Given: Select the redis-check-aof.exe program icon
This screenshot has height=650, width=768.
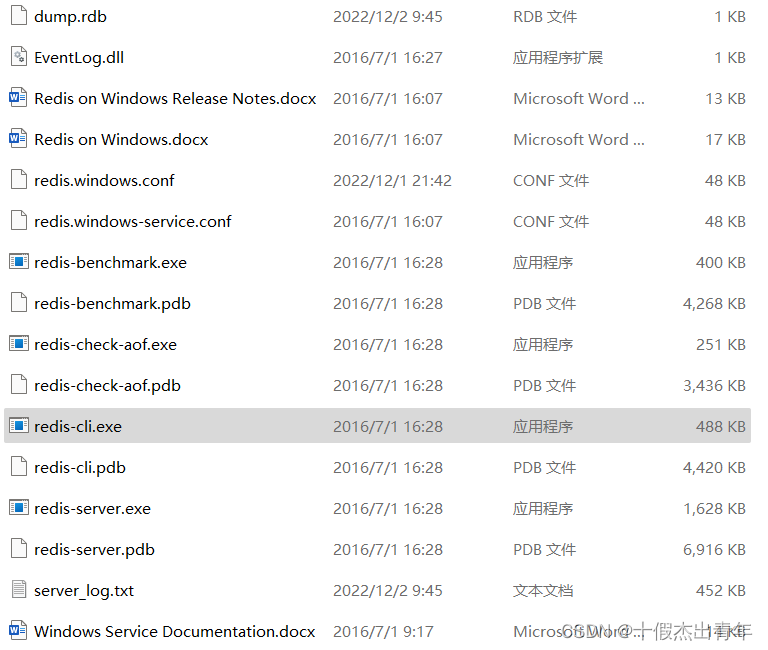Looking at the screenshot, I should pos(18,344).
